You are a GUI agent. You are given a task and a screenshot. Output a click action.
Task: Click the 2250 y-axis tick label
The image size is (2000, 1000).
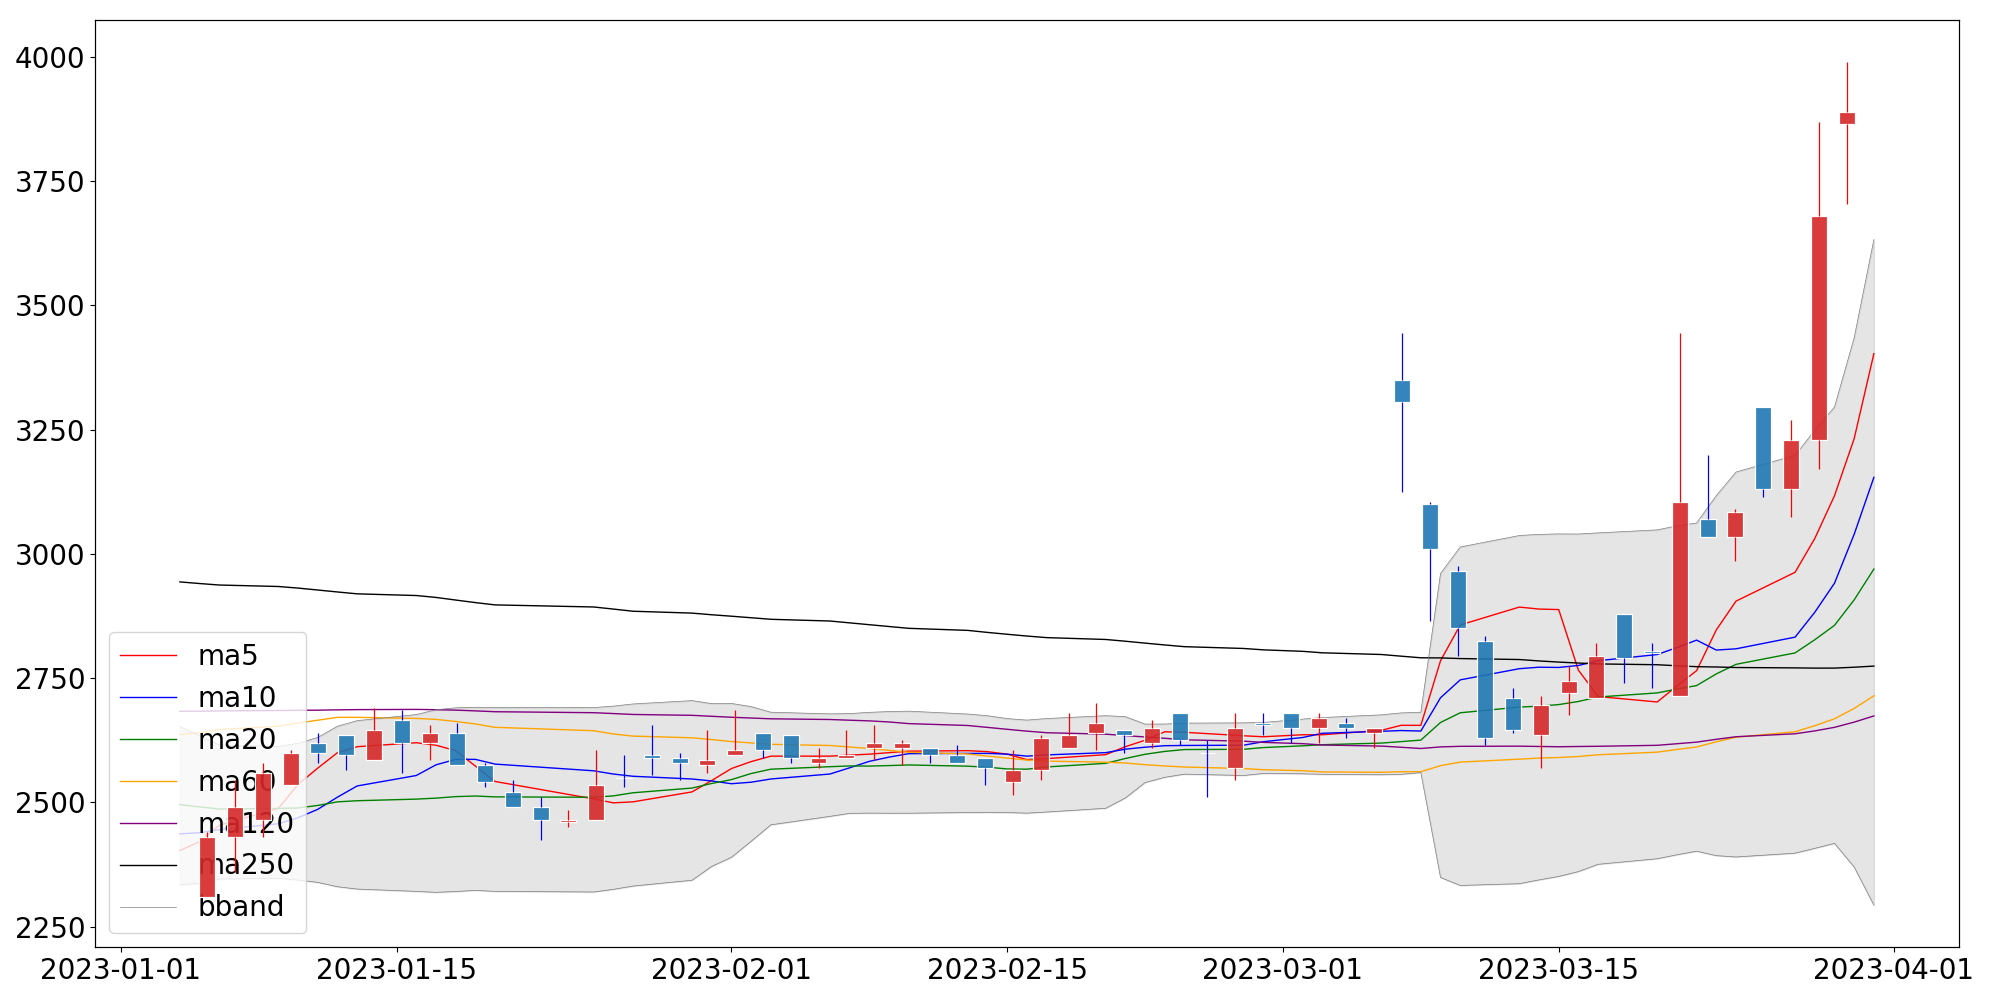click(50, 928)
